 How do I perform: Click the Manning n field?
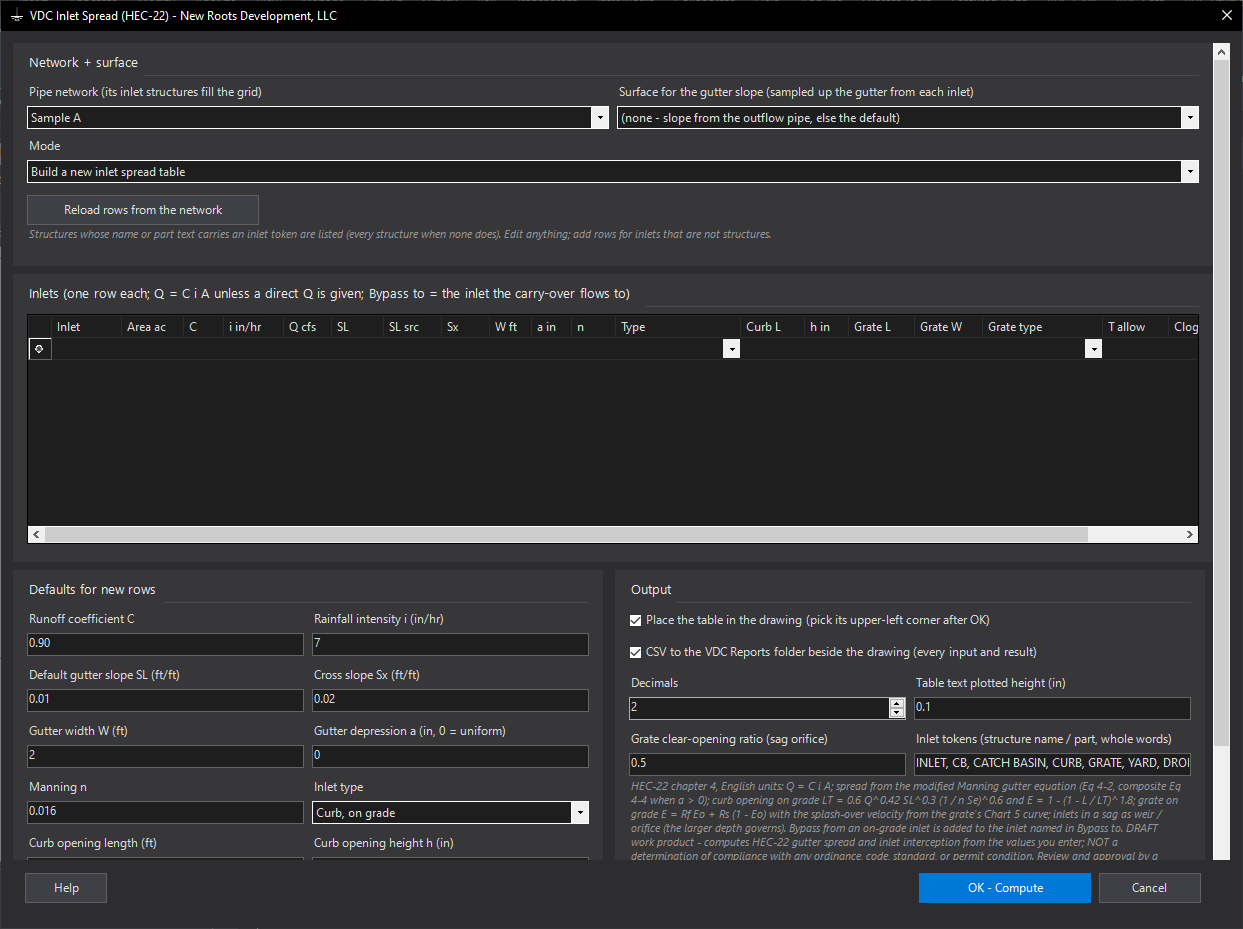point(165,813)
